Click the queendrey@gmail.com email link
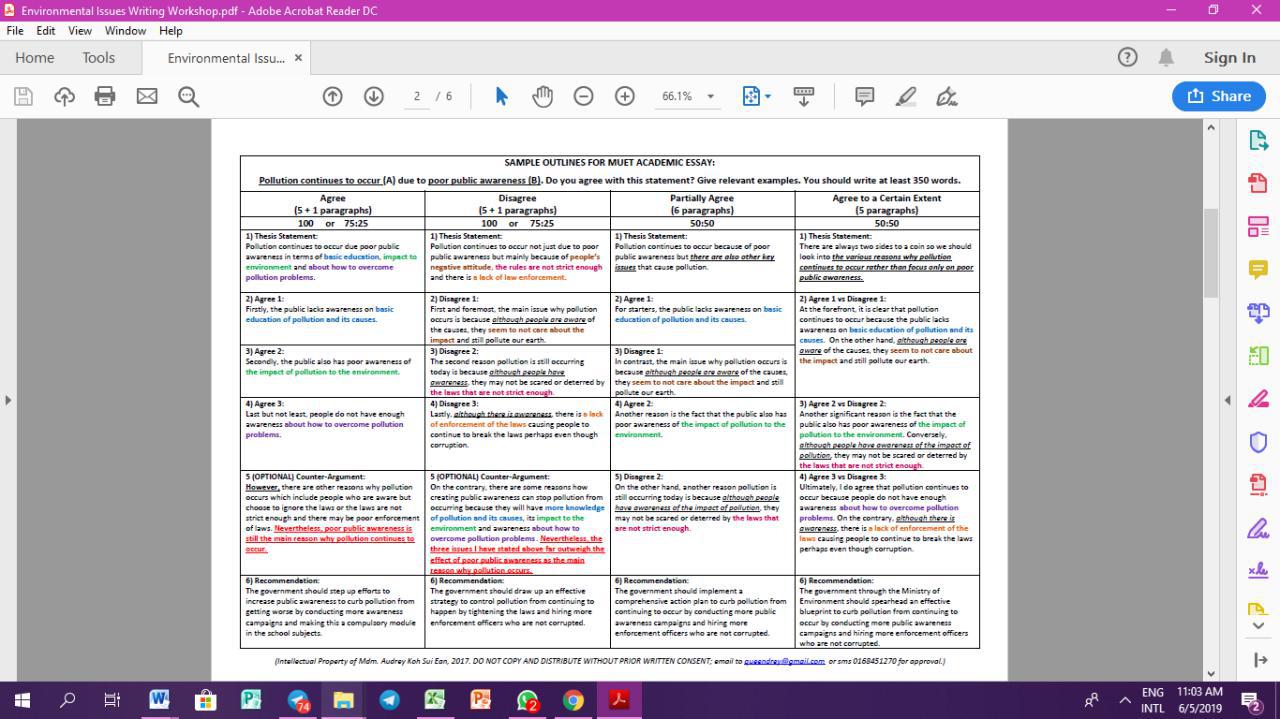1280x719 pixels. [x=784, y=661]
